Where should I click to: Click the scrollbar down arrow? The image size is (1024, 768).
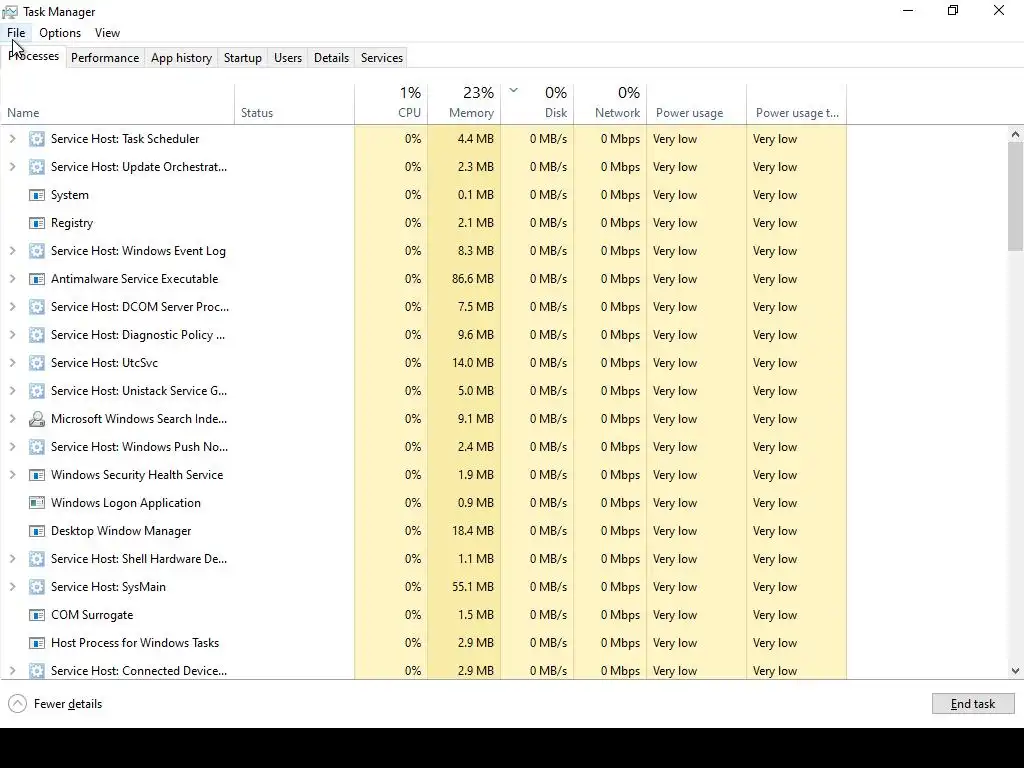pos(1015,671)
